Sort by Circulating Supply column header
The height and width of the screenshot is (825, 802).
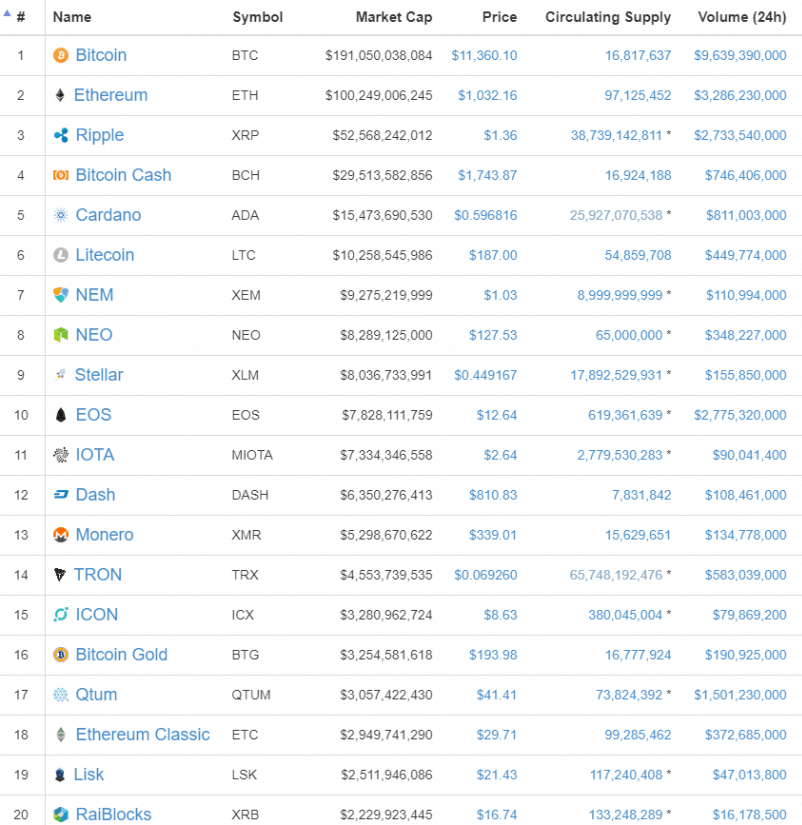[608, 17]
